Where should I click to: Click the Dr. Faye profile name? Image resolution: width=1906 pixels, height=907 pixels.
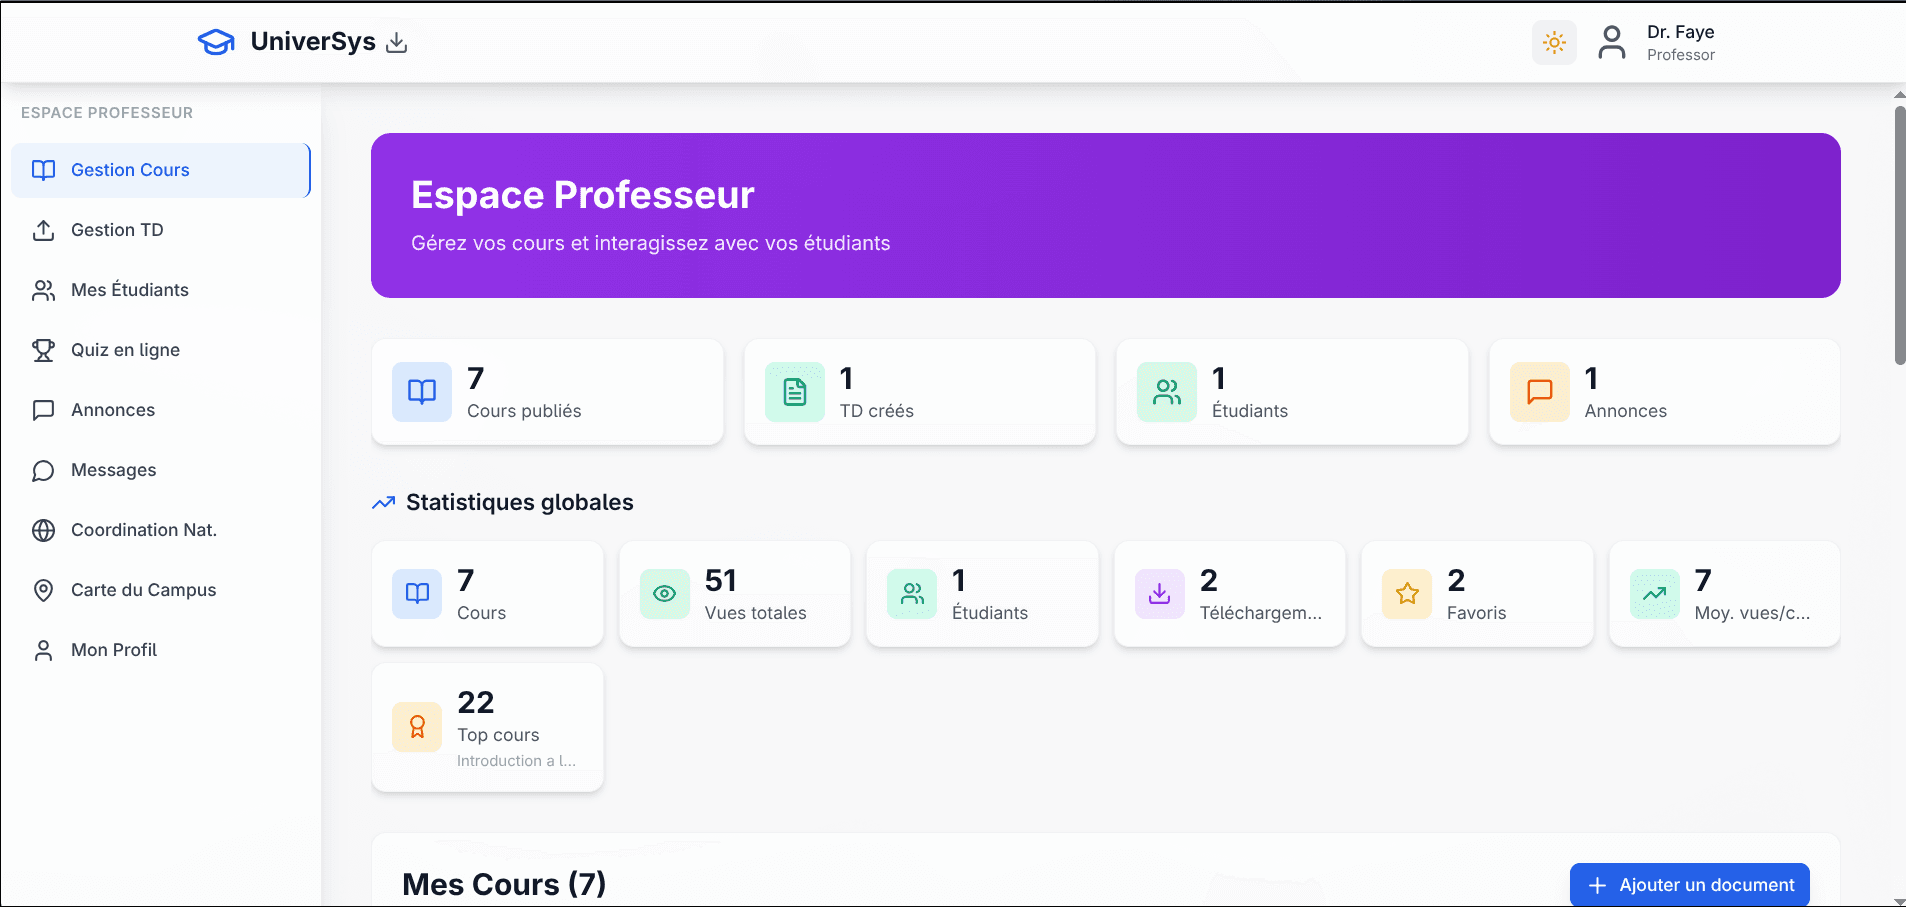click(x=1681, y=32)
